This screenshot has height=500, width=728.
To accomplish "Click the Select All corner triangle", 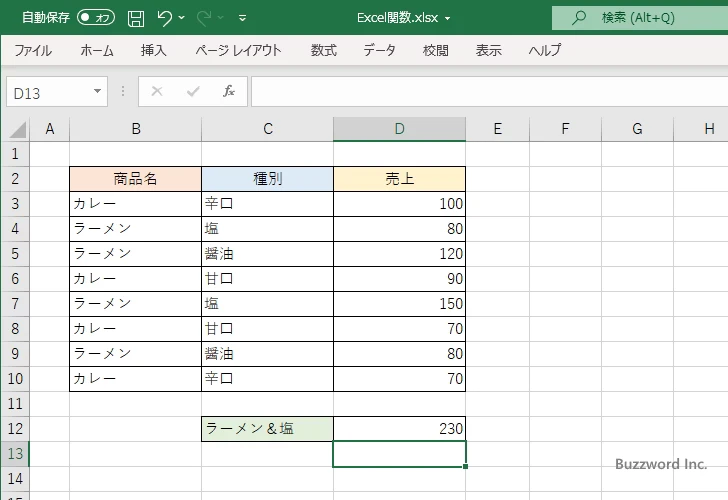I will click(17, 130).
